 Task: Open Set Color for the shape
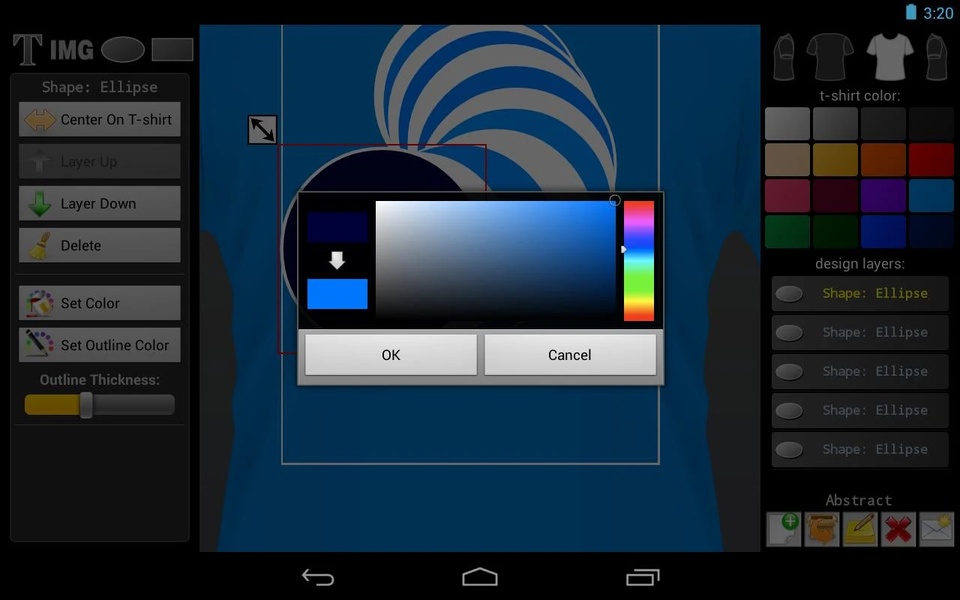(100, 302)
